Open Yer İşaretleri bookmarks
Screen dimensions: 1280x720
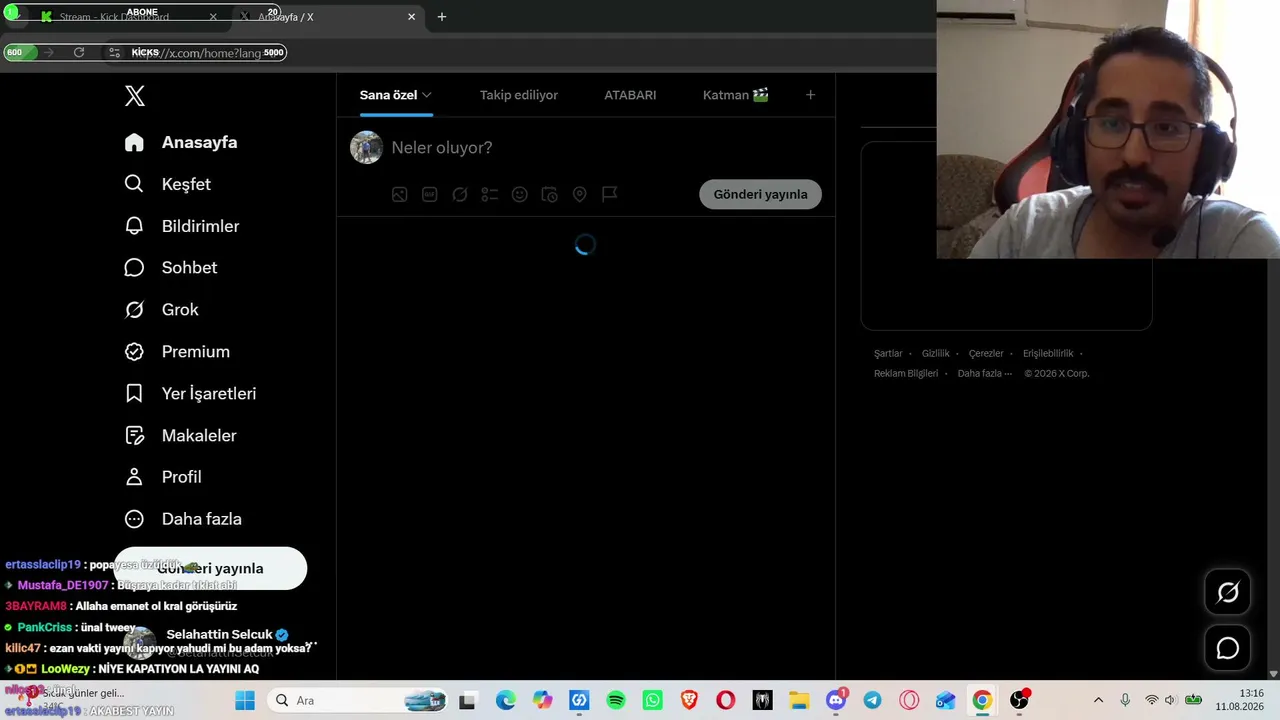[190, 394]
